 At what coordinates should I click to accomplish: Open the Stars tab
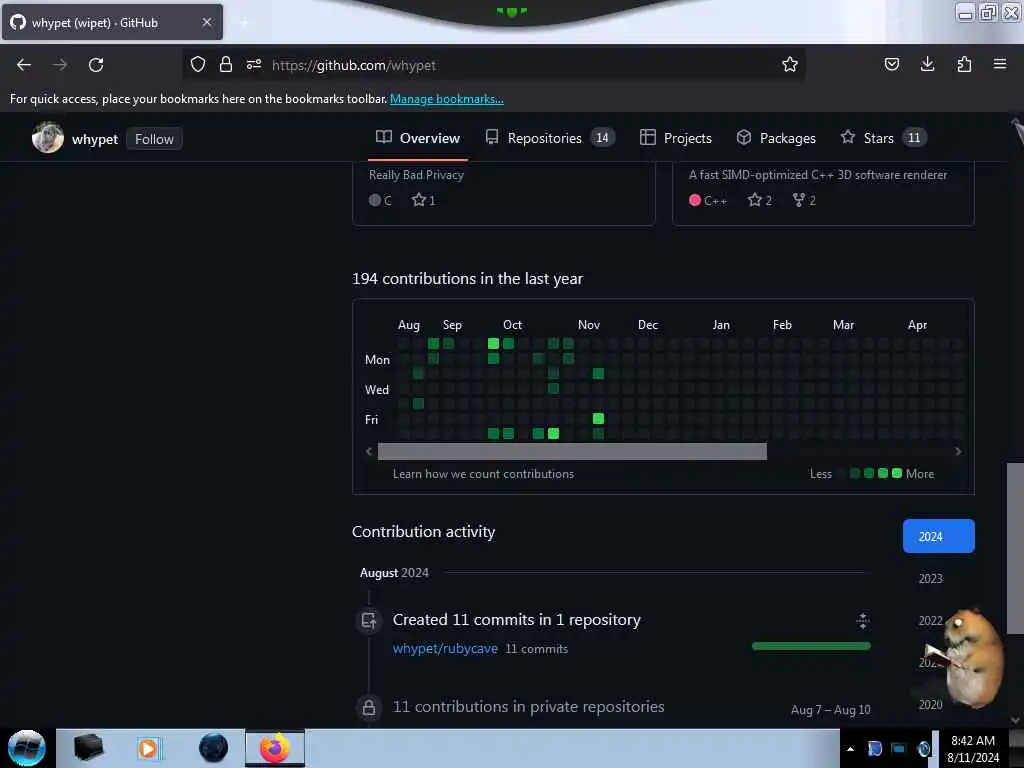pos(884,138)
